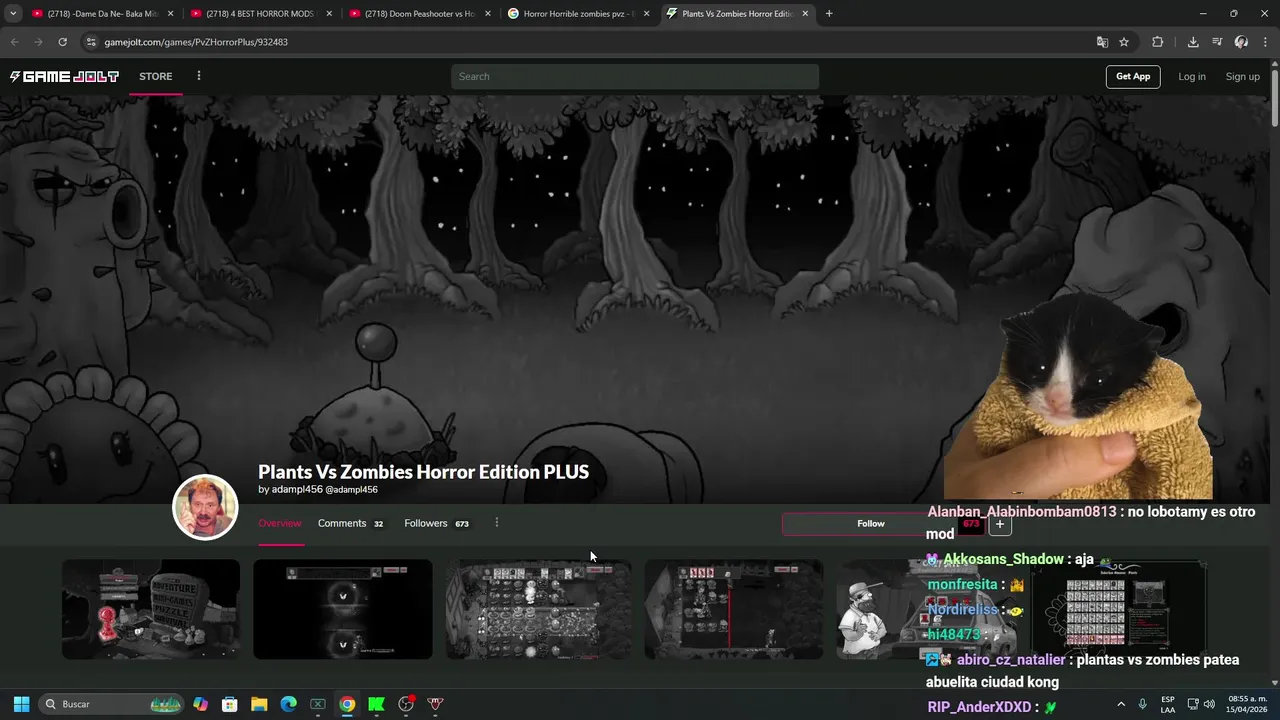Viewport: 1280px width, 720px height.
Task: Bookmark this page with the star
Action: coord(1124,42)
